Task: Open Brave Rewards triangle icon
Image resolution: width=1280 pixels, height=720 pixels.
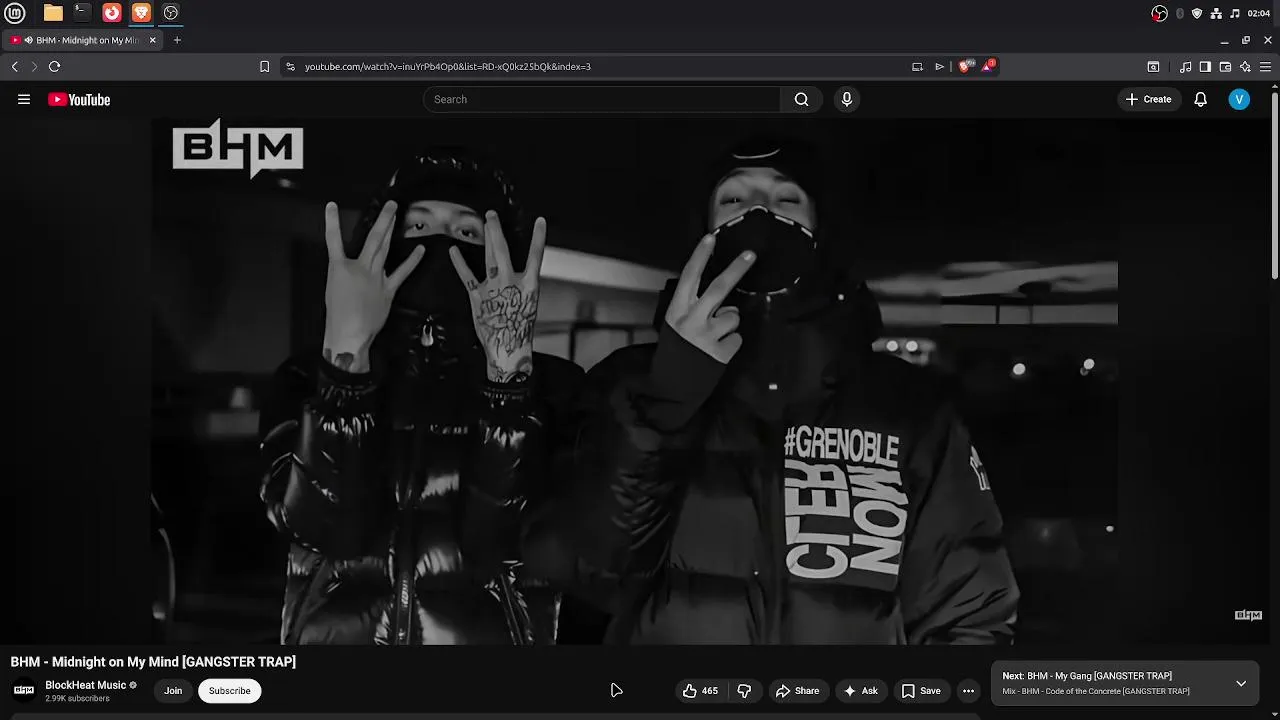Action: [988, 66]
